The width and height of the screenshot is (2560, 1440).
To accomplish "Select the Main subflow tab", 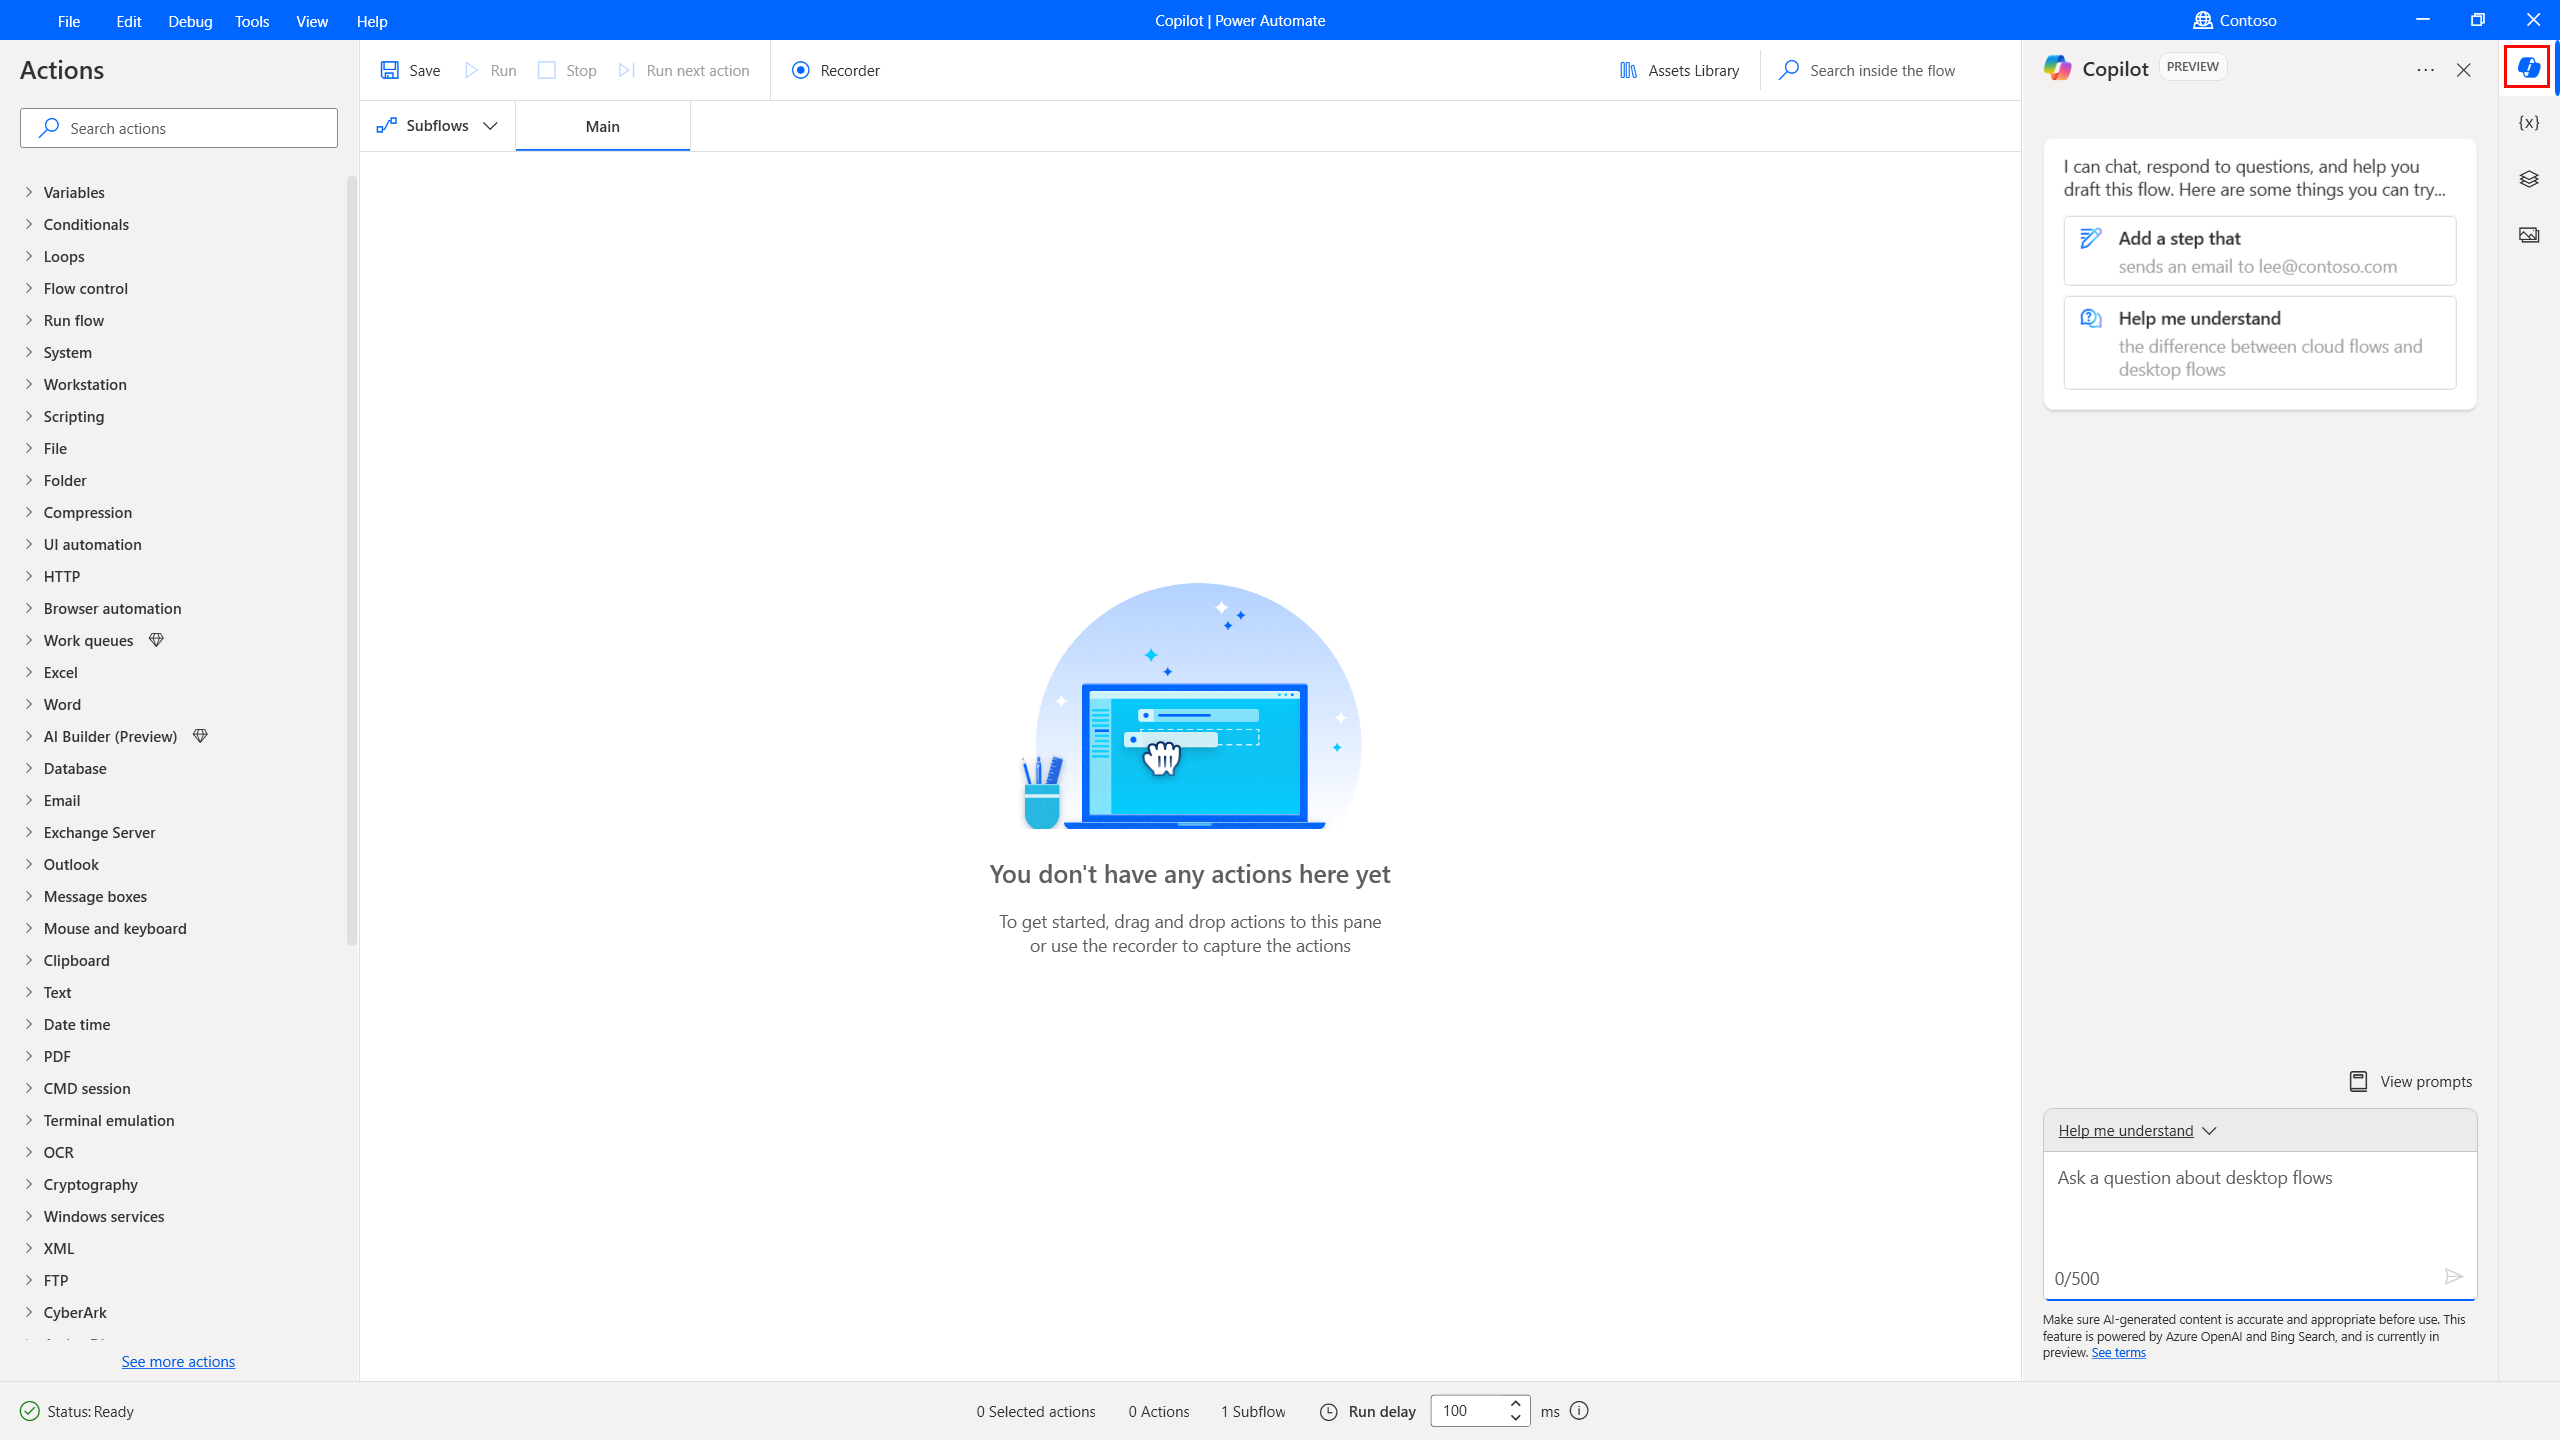I will (601, 125).
